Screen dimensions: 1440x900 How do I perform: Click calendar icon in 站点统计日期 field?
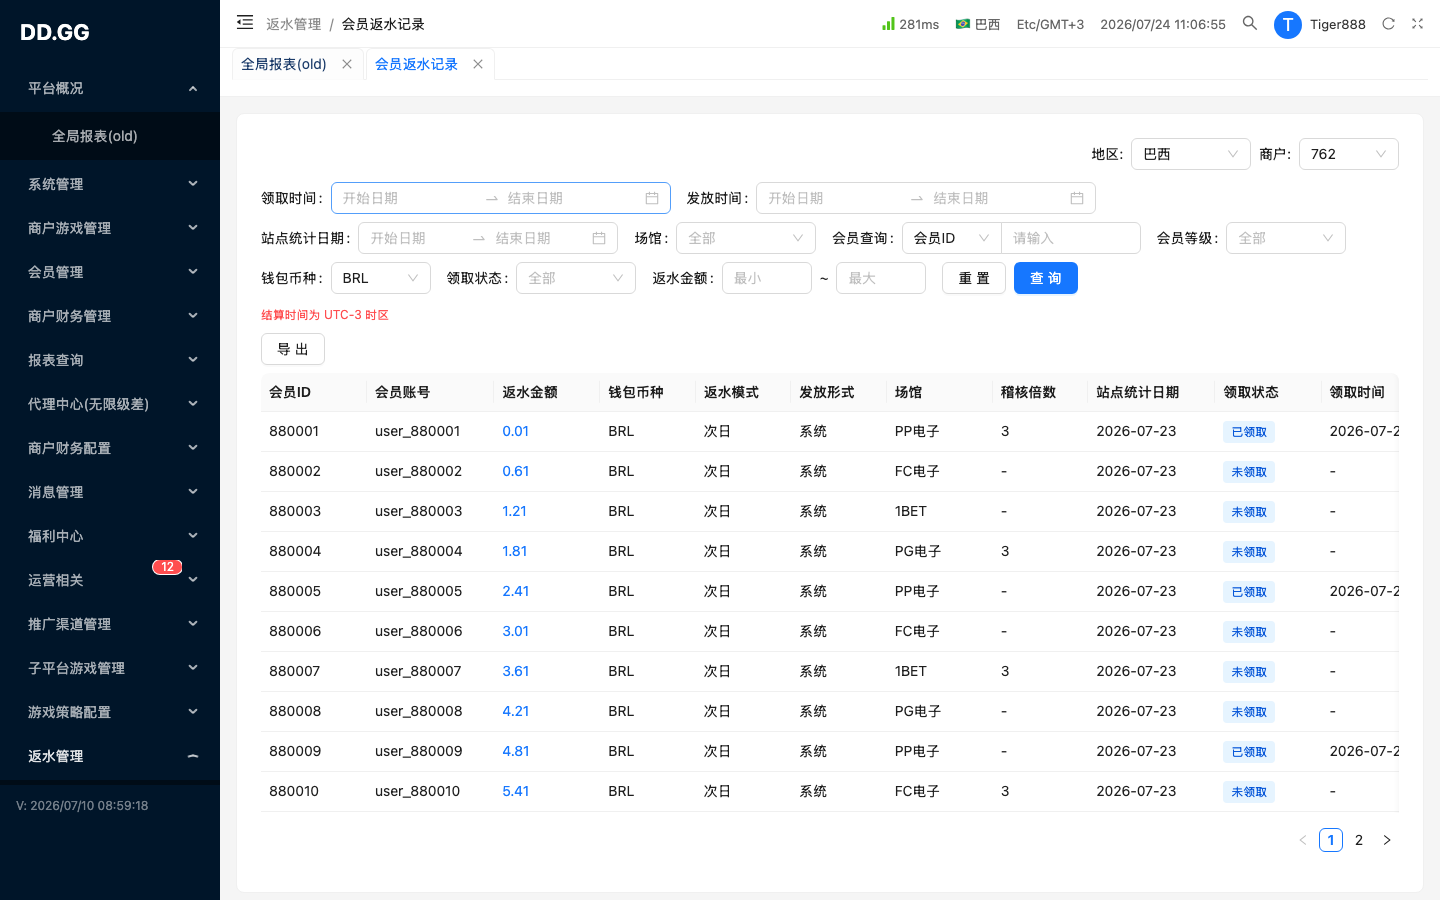[x=599, y=238]
